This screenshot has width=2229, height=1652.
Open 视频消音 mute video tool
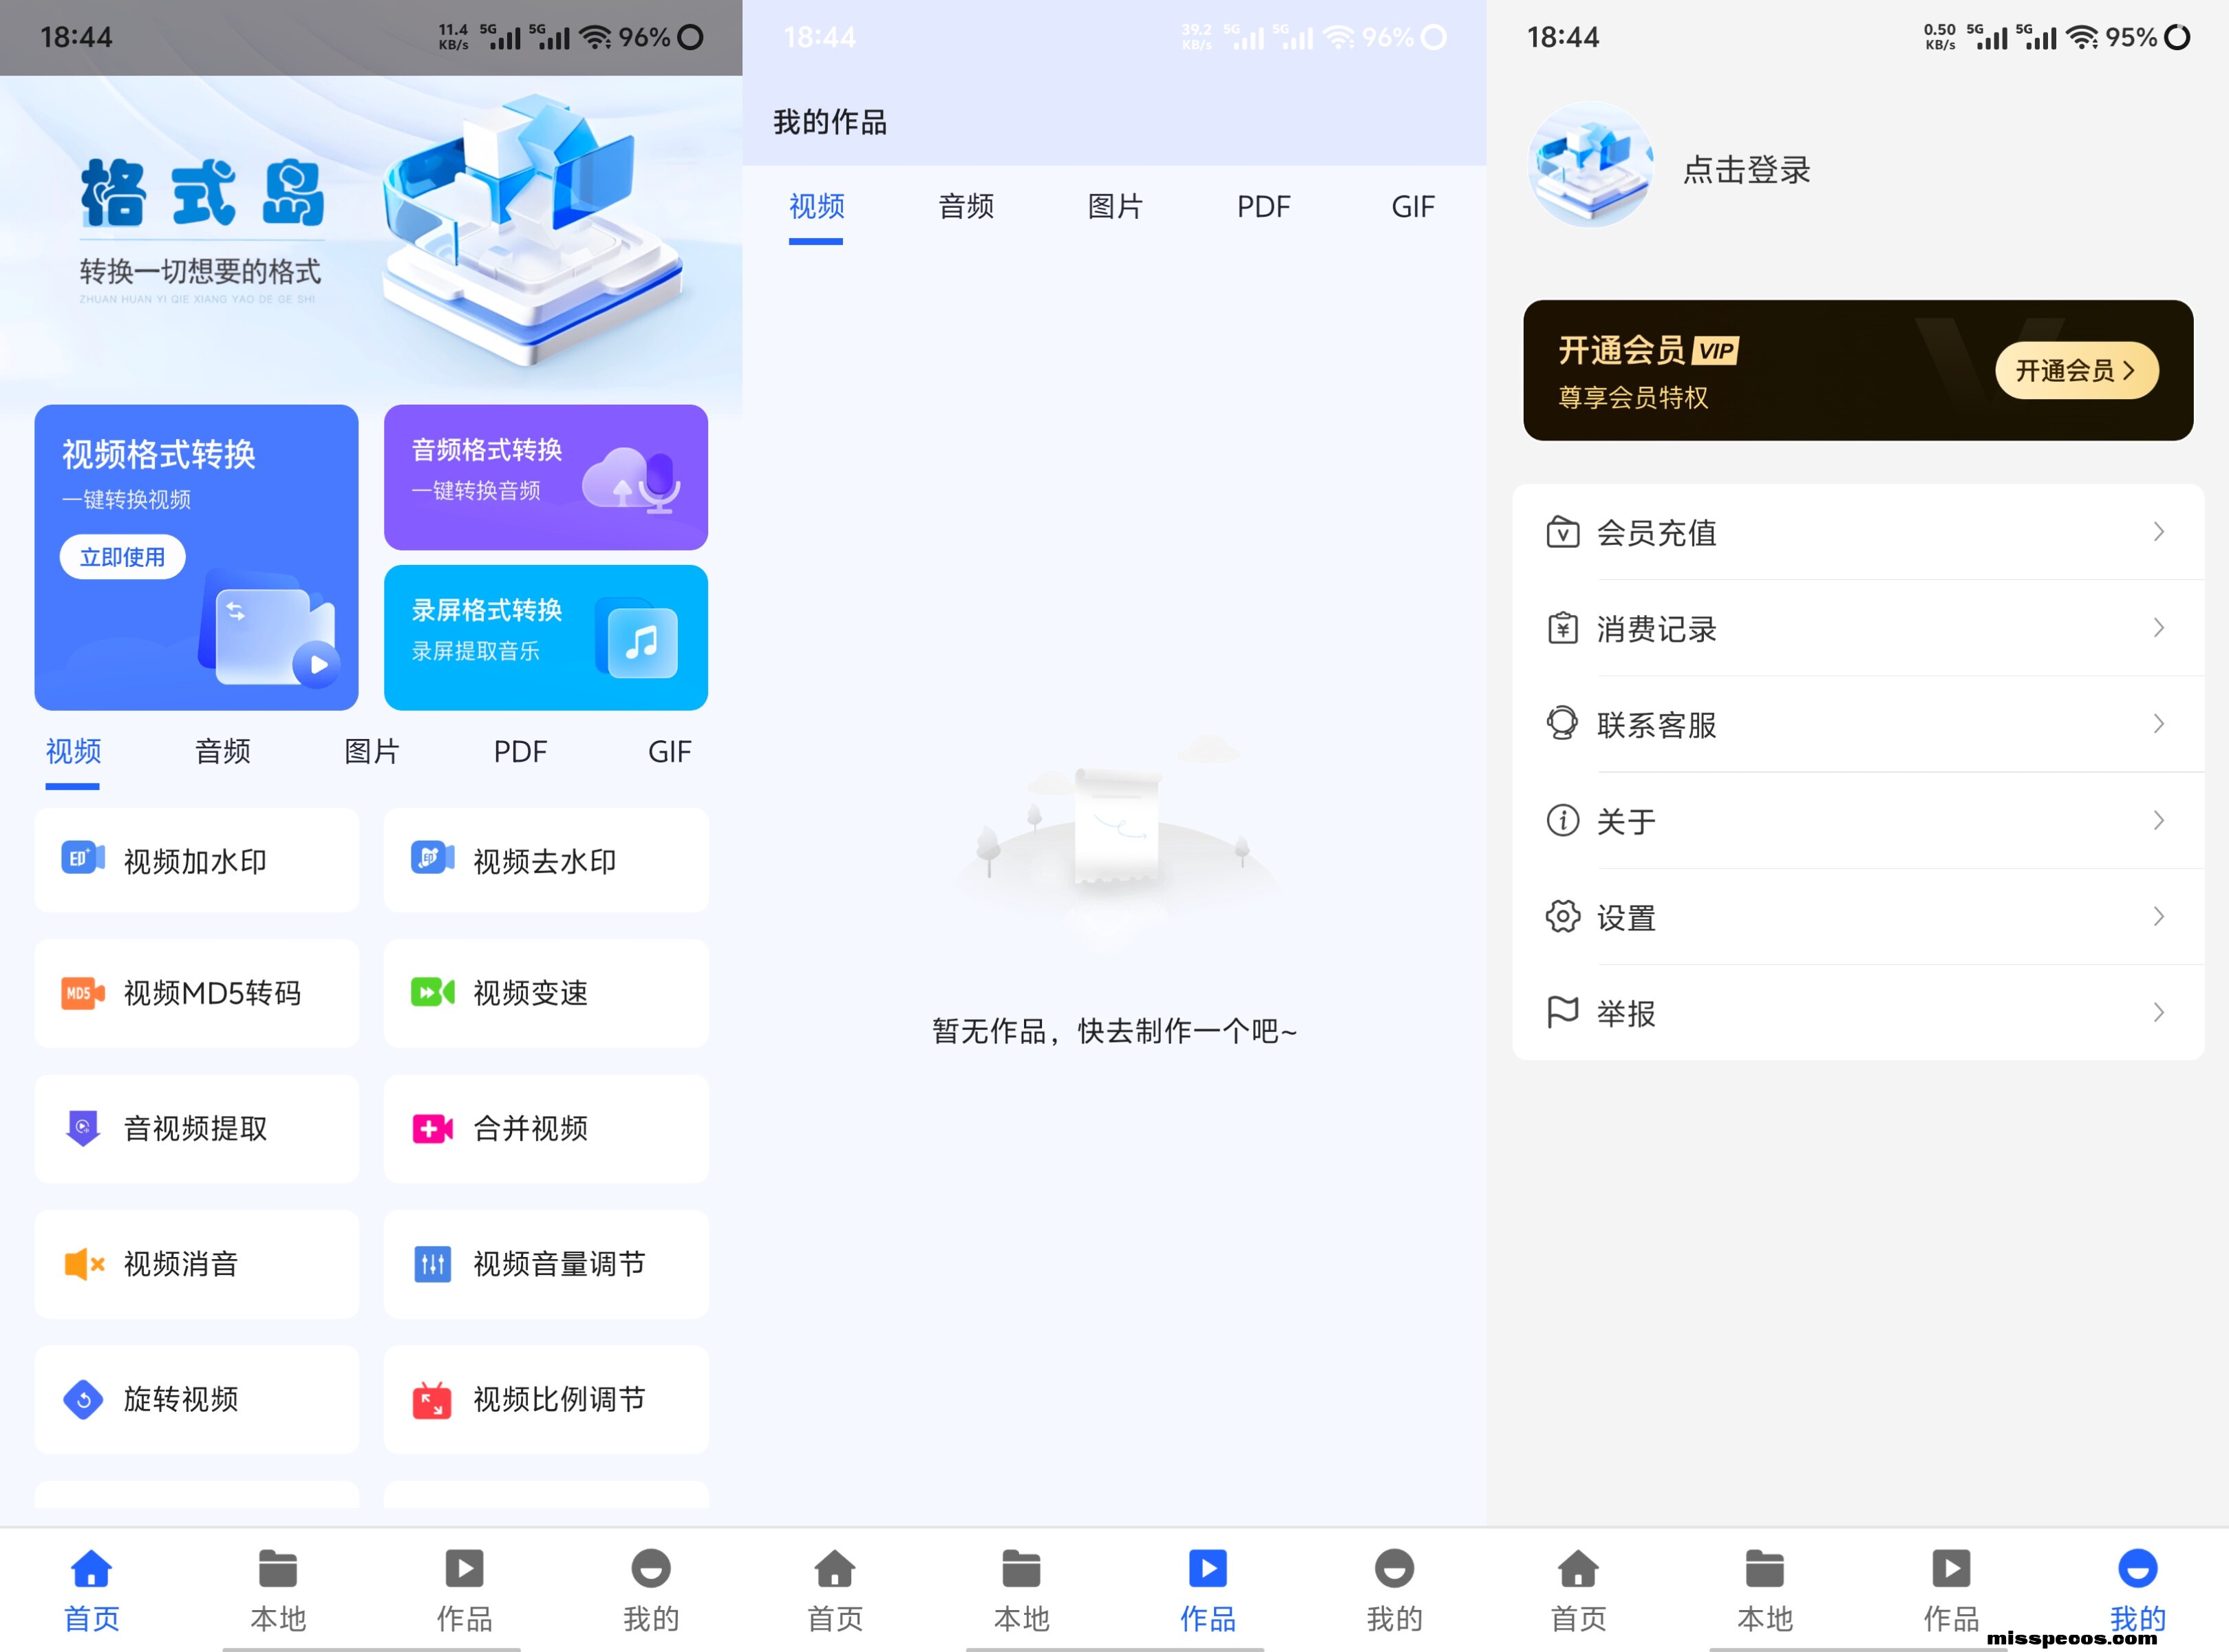click(196, 1263)
